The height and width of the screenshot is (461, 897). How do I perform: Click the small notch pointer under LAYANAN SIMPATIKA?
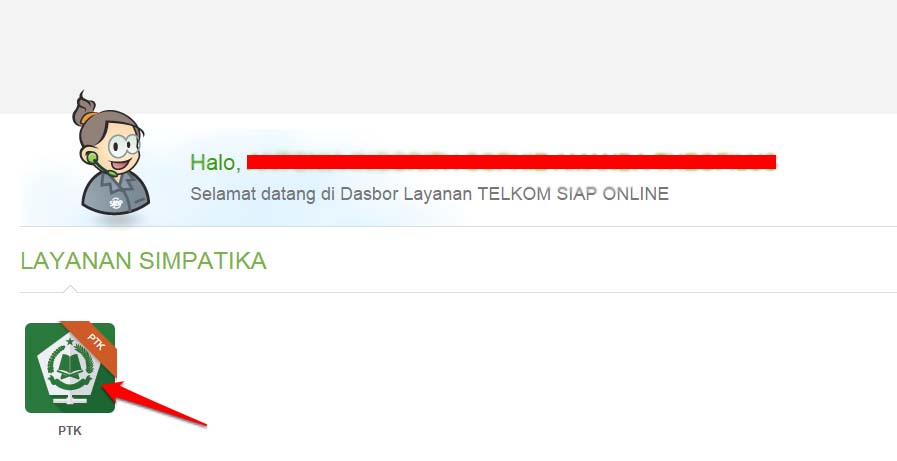point(70,288)
